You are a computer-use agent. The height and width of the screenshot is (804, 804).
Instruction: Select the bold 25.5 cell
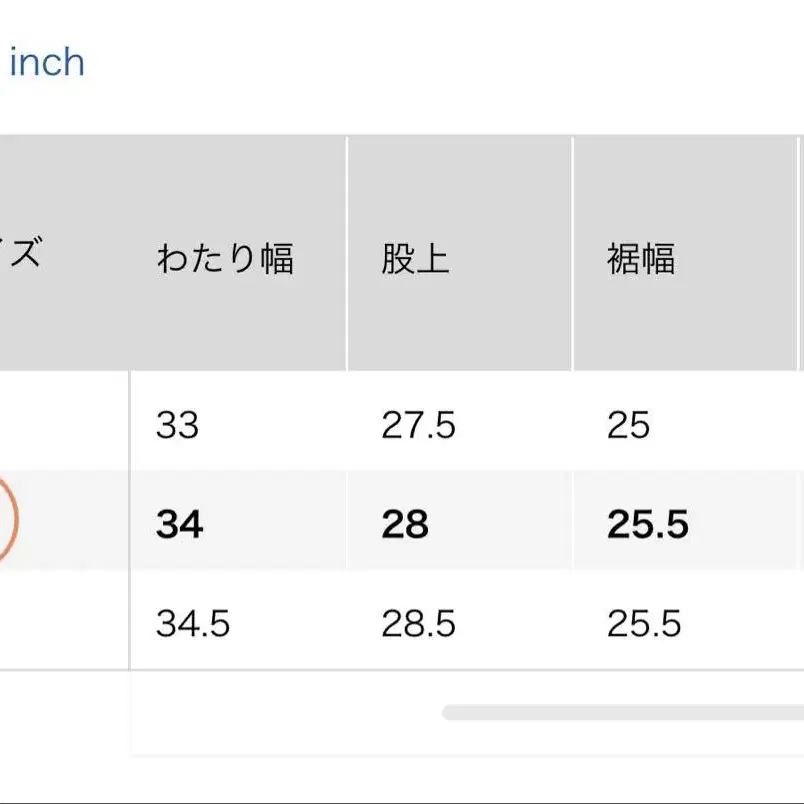(x=647, y=524)
